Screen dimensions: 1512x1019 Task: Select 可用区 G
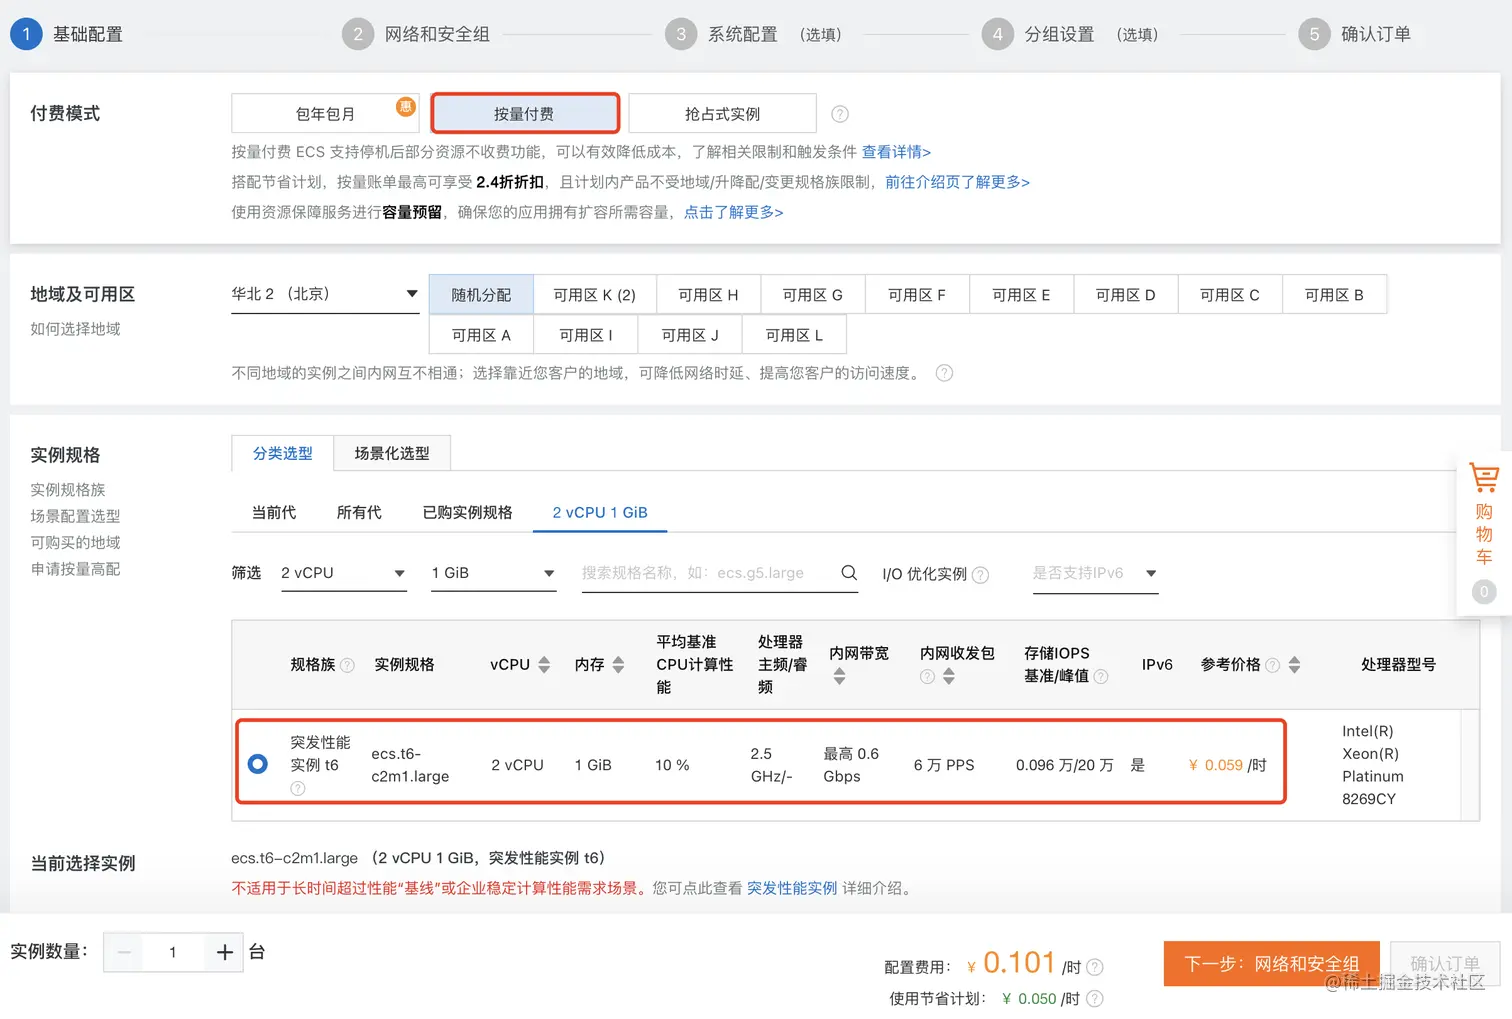(x=813, y=295)
